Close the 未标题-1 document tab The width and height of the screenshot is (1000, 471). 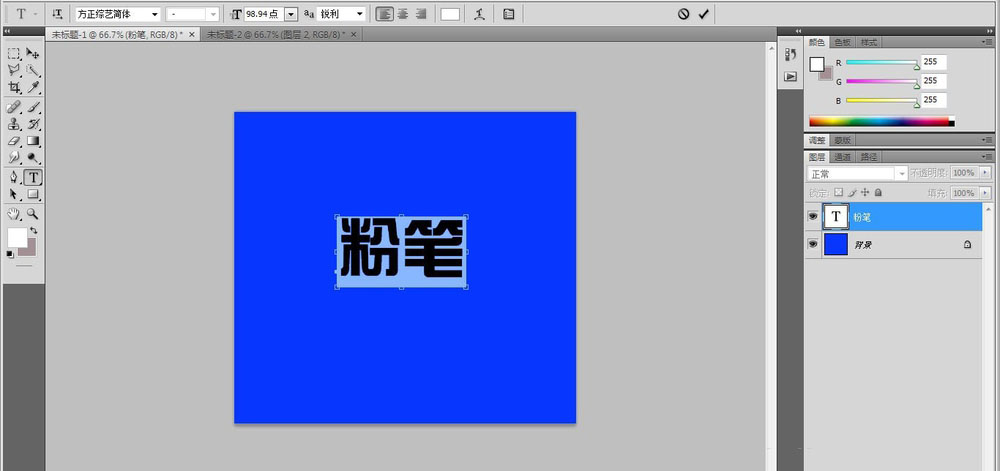coord(192,34)
